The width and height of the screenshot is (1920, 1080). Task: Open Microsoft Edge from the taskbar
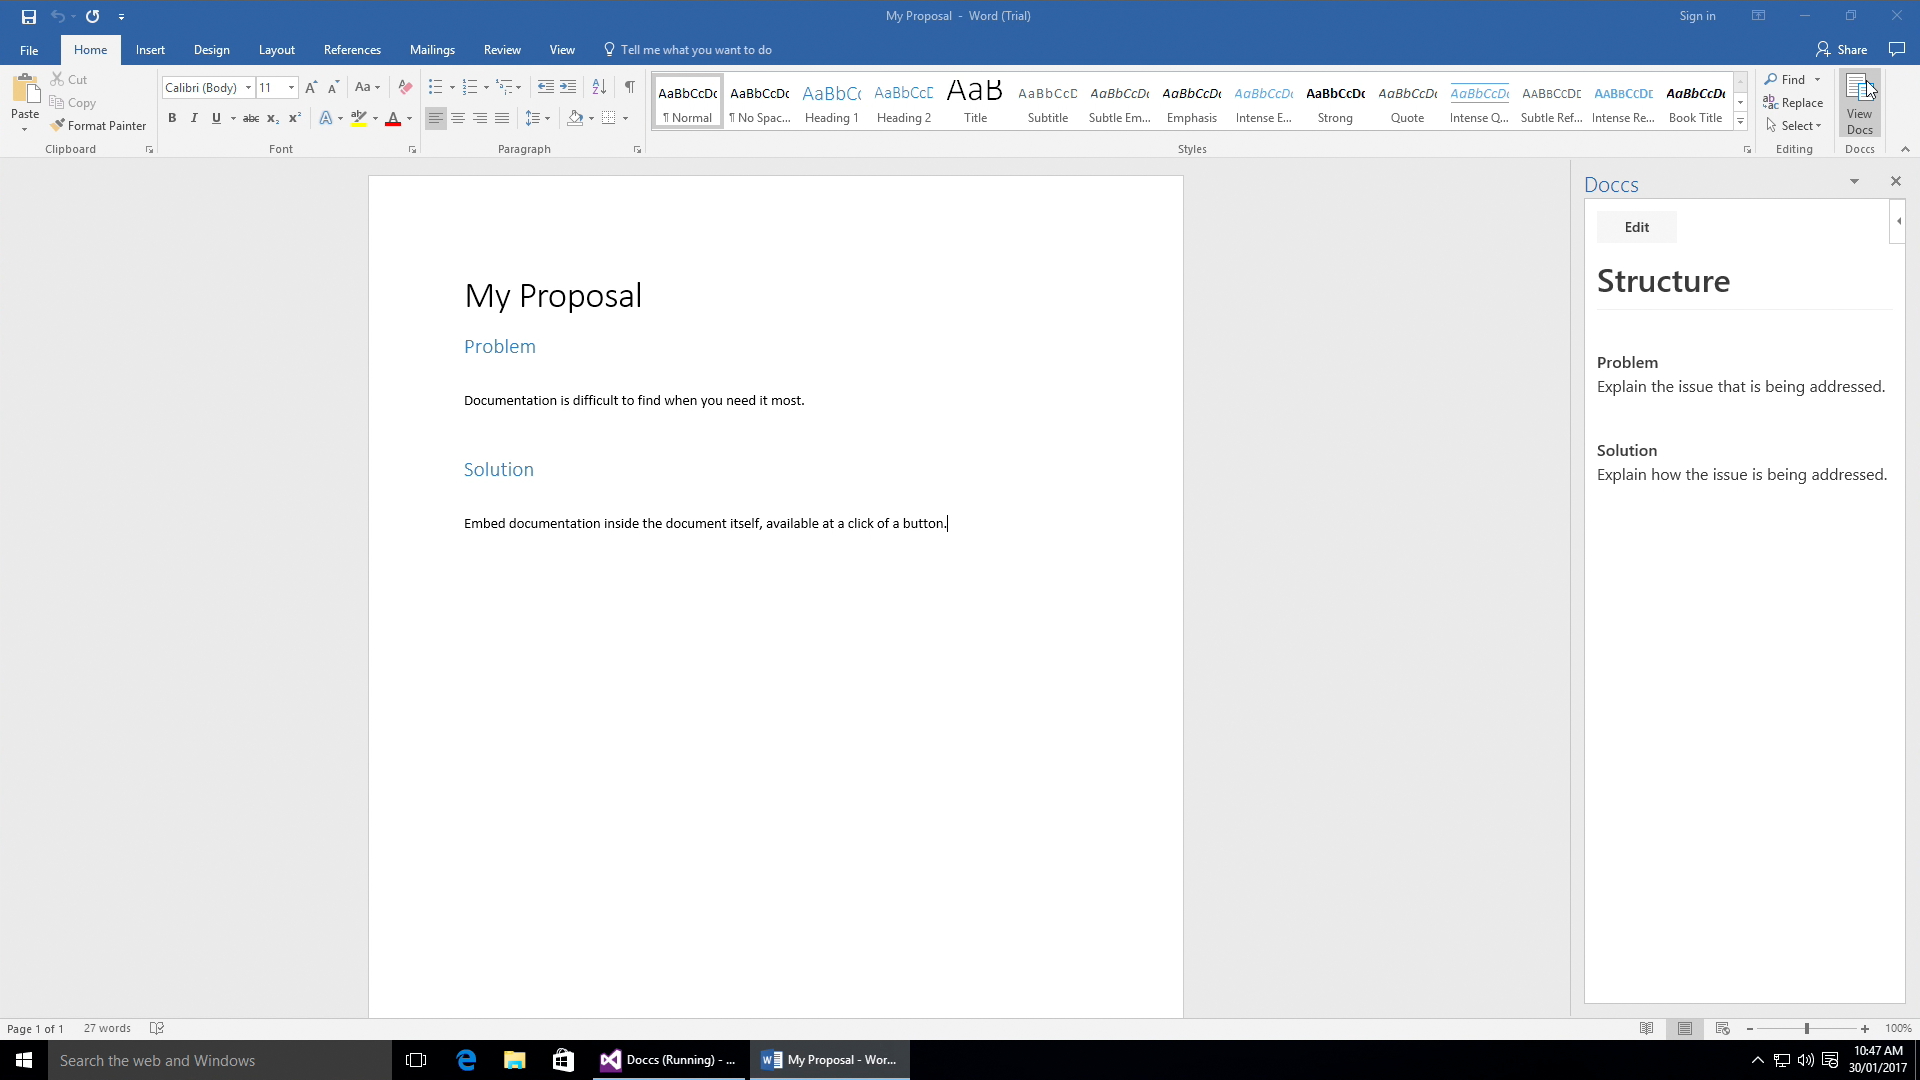click(466, 1060)
